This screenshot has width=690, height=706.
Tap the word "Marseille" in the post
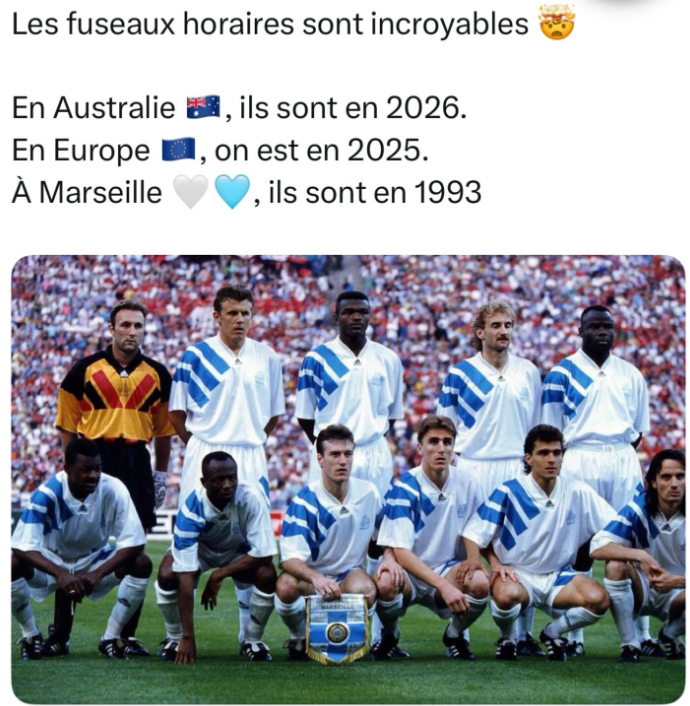[x=100, y=193]
